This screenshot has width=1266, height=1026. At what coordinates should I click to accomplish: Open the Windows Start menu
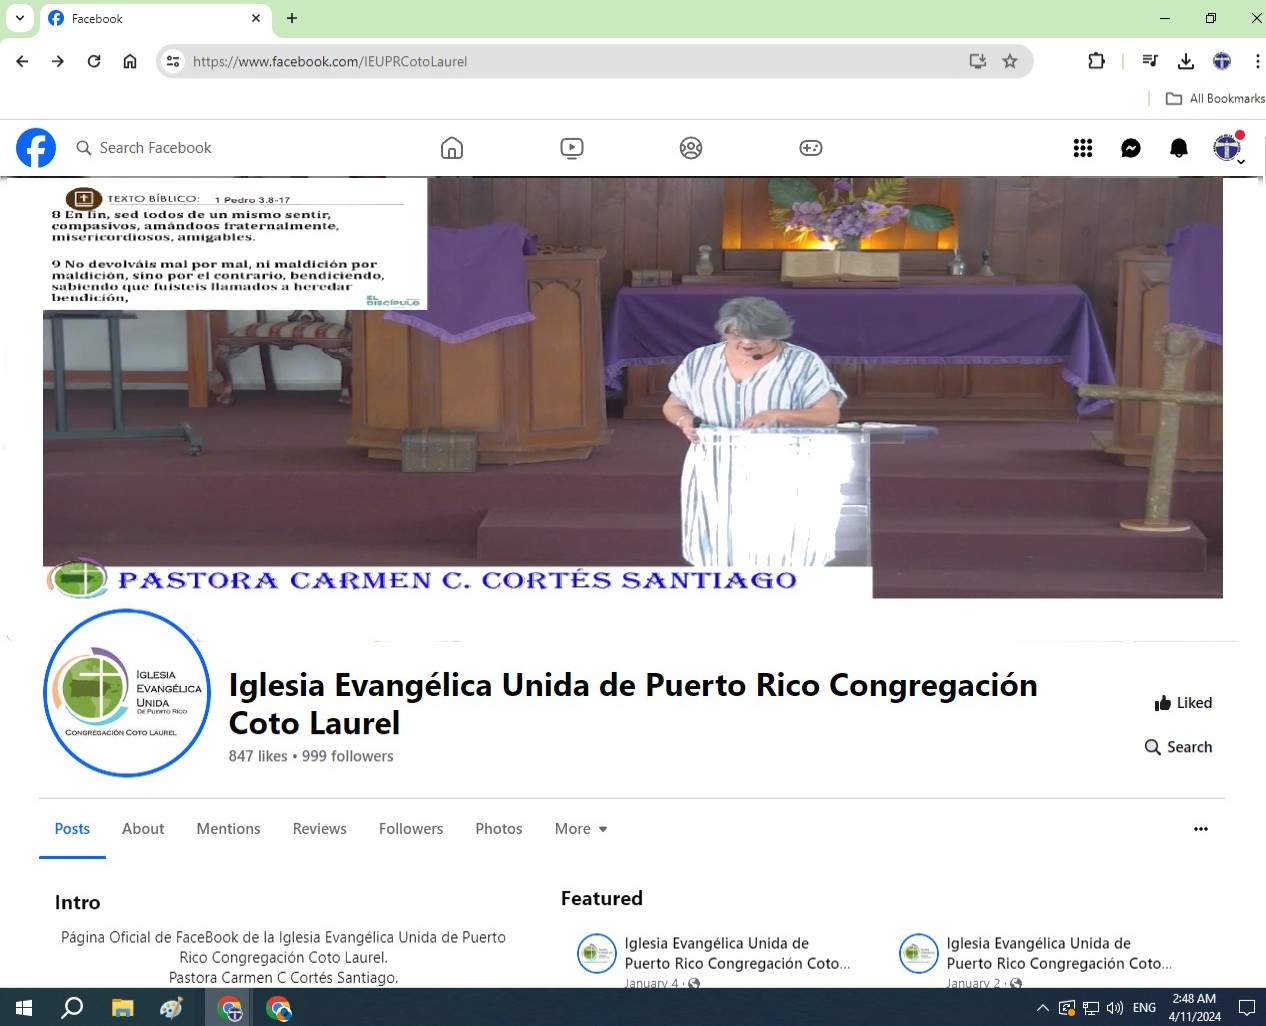(24, 1008)
